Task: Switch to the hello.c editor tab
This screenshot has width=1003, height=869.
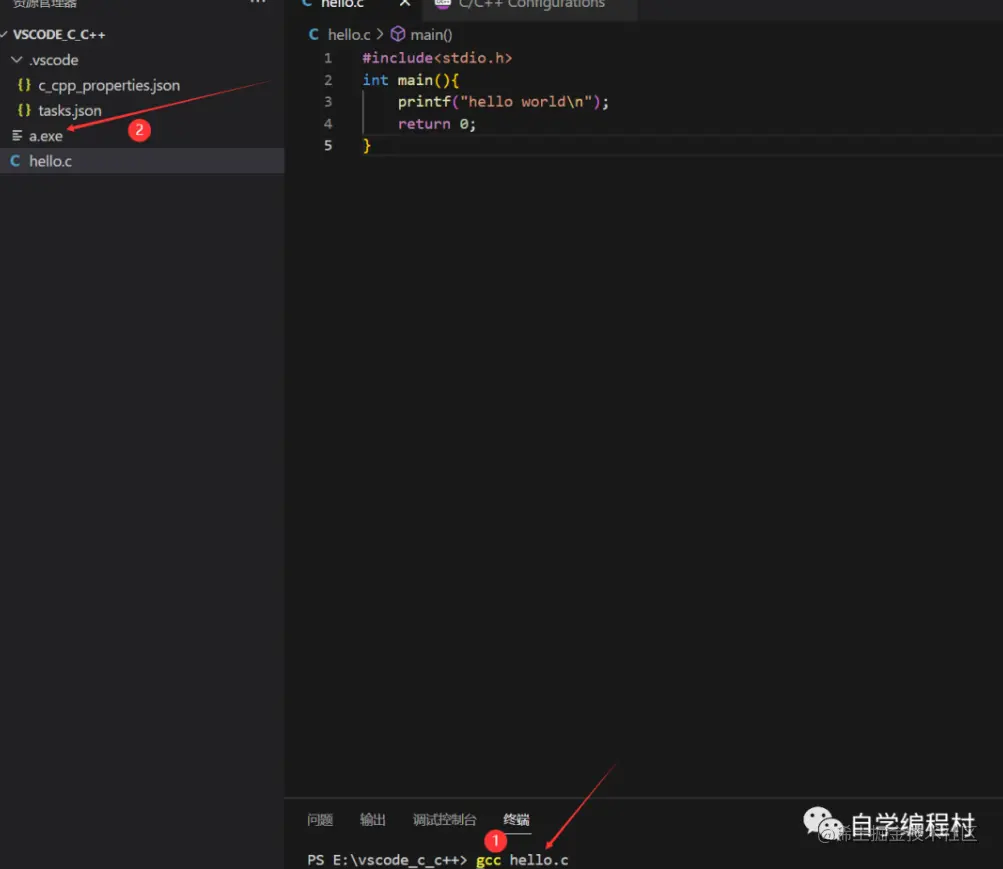Action: click(x=342, y=4)
